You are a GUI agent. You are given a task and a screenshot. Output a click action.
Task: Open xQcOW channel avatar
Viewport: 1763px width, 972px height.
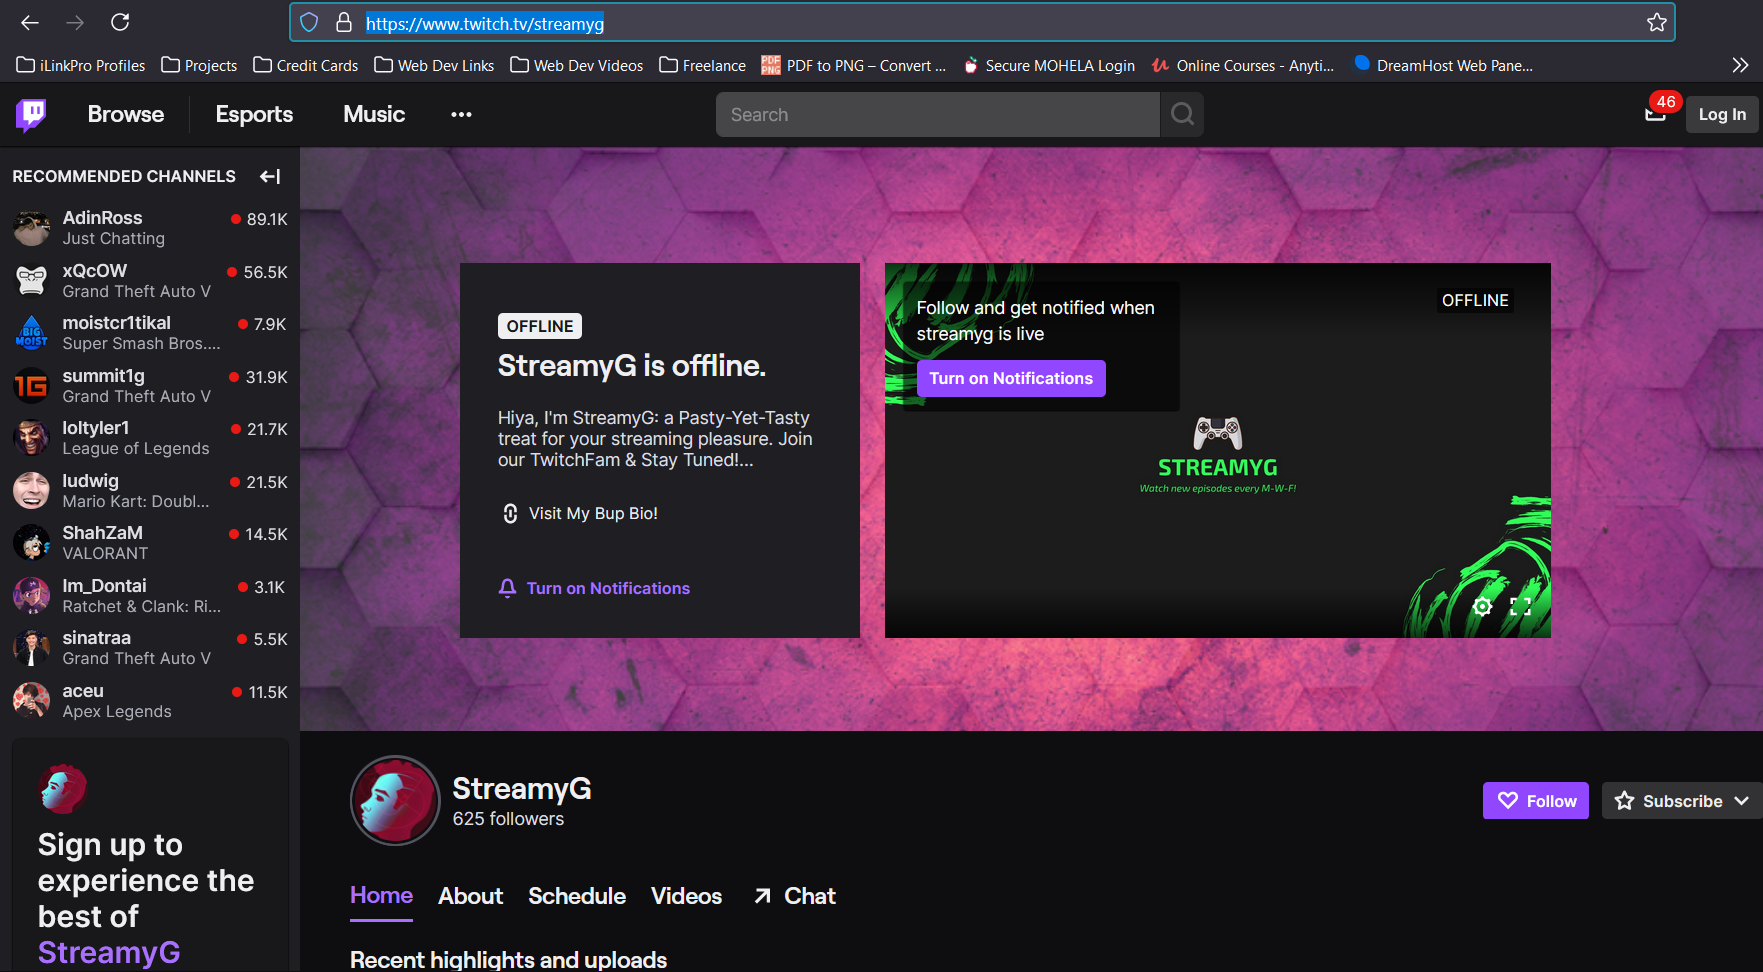coord(32,281)
